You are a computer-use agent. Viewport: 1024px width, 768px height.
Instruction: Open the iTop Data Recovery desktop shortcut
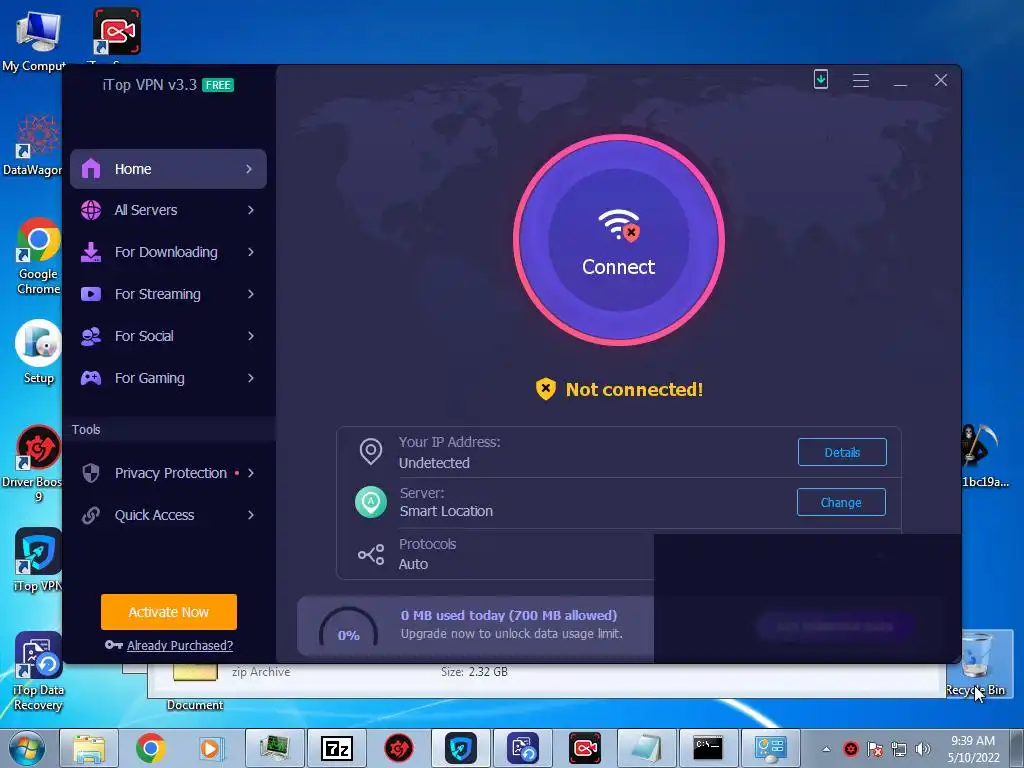point(38,671)
